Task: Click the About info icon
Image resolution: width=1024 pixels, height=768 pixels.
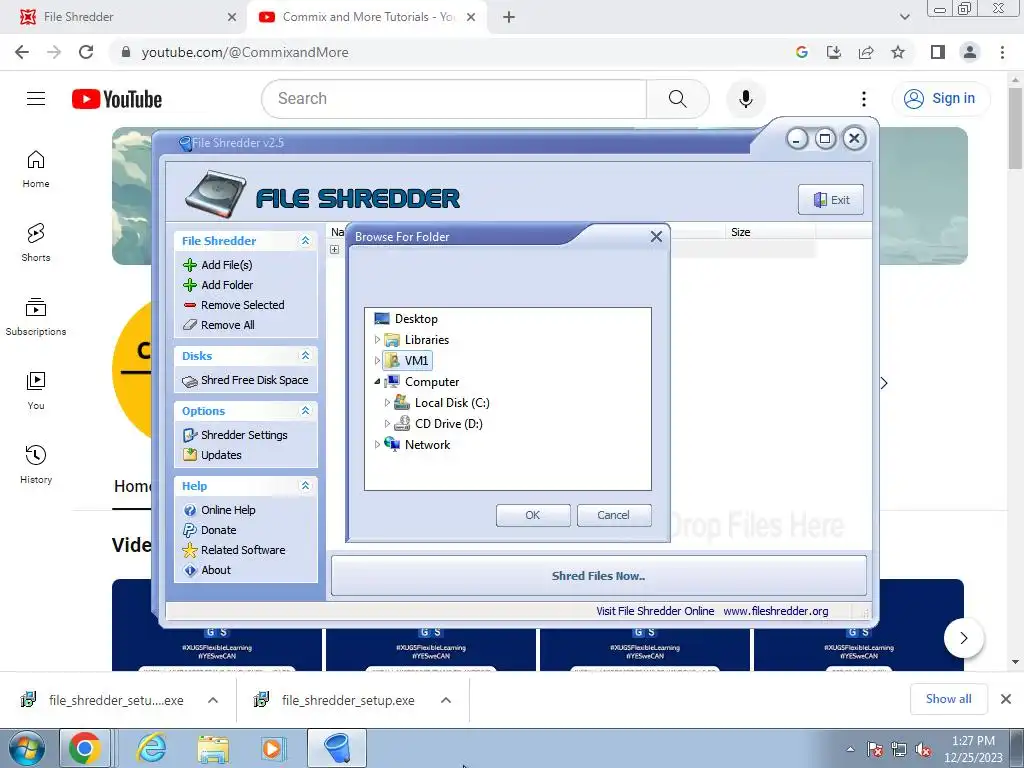Action: click(x=190, y=570)
